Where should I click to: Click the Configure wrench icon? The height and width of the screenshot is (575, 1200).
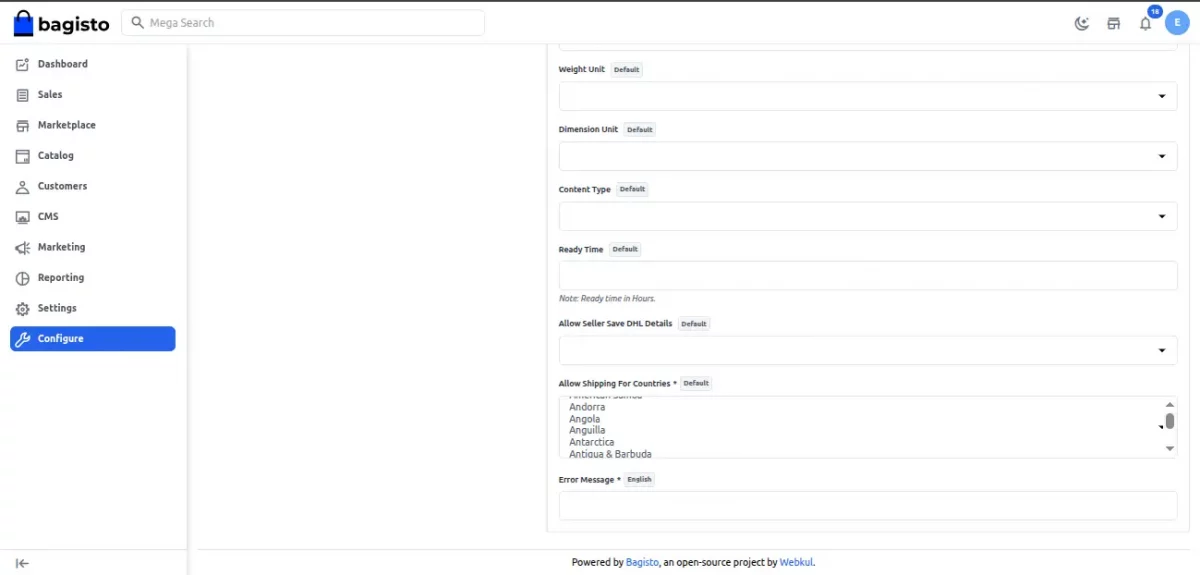click(23, 339)
